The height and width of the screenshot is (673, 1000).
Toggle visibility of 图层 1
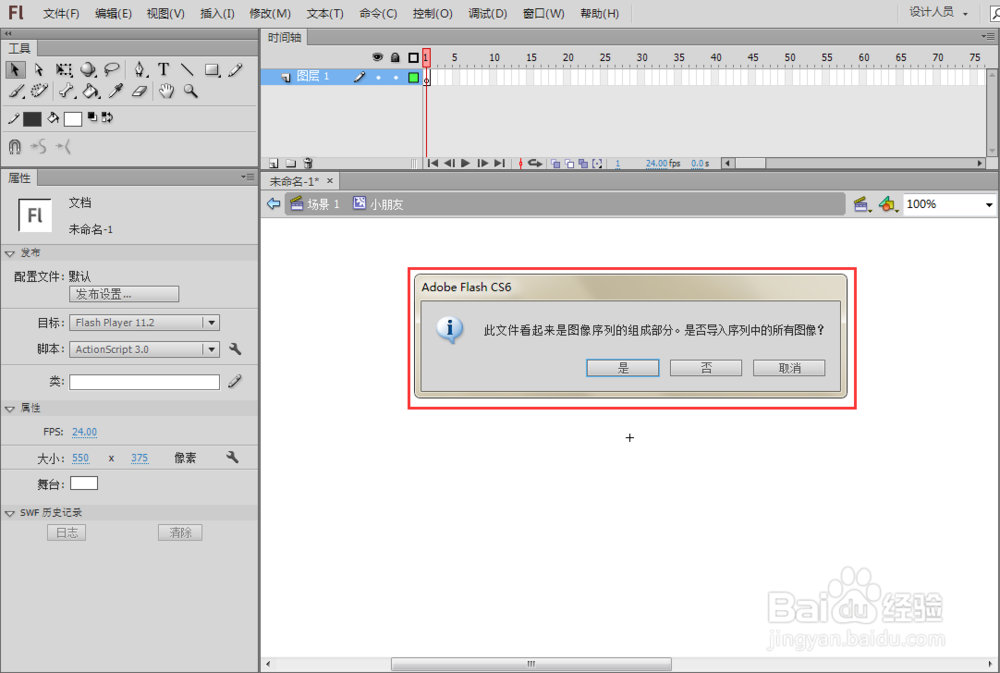[x=378, y=76]
